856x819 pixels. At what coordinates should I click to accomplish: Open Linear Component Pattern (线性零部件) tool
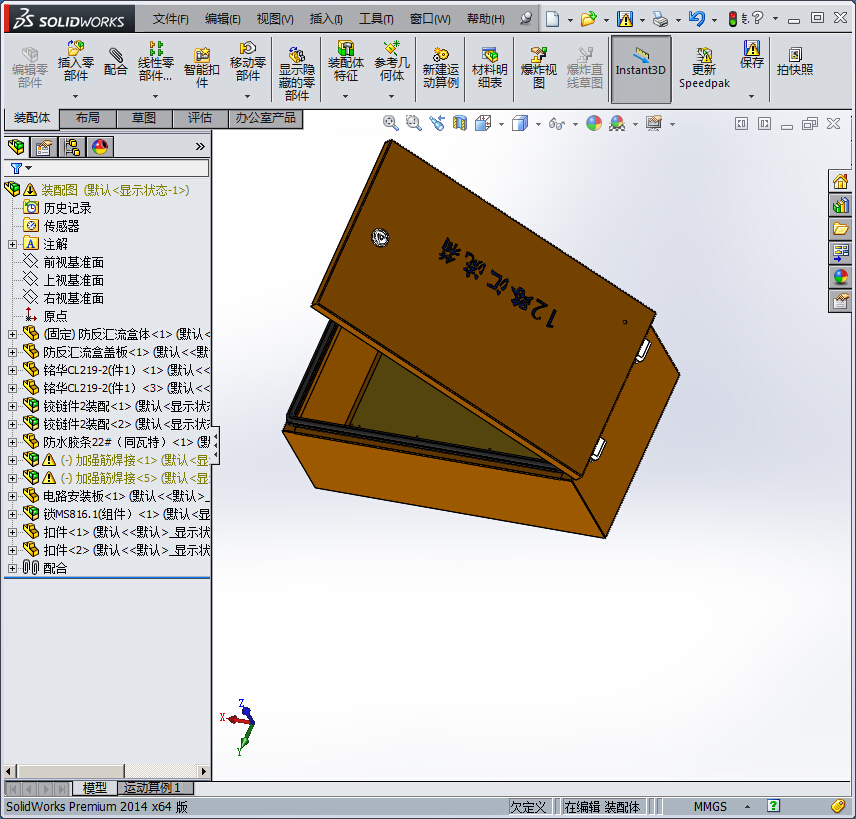[156, 61]
